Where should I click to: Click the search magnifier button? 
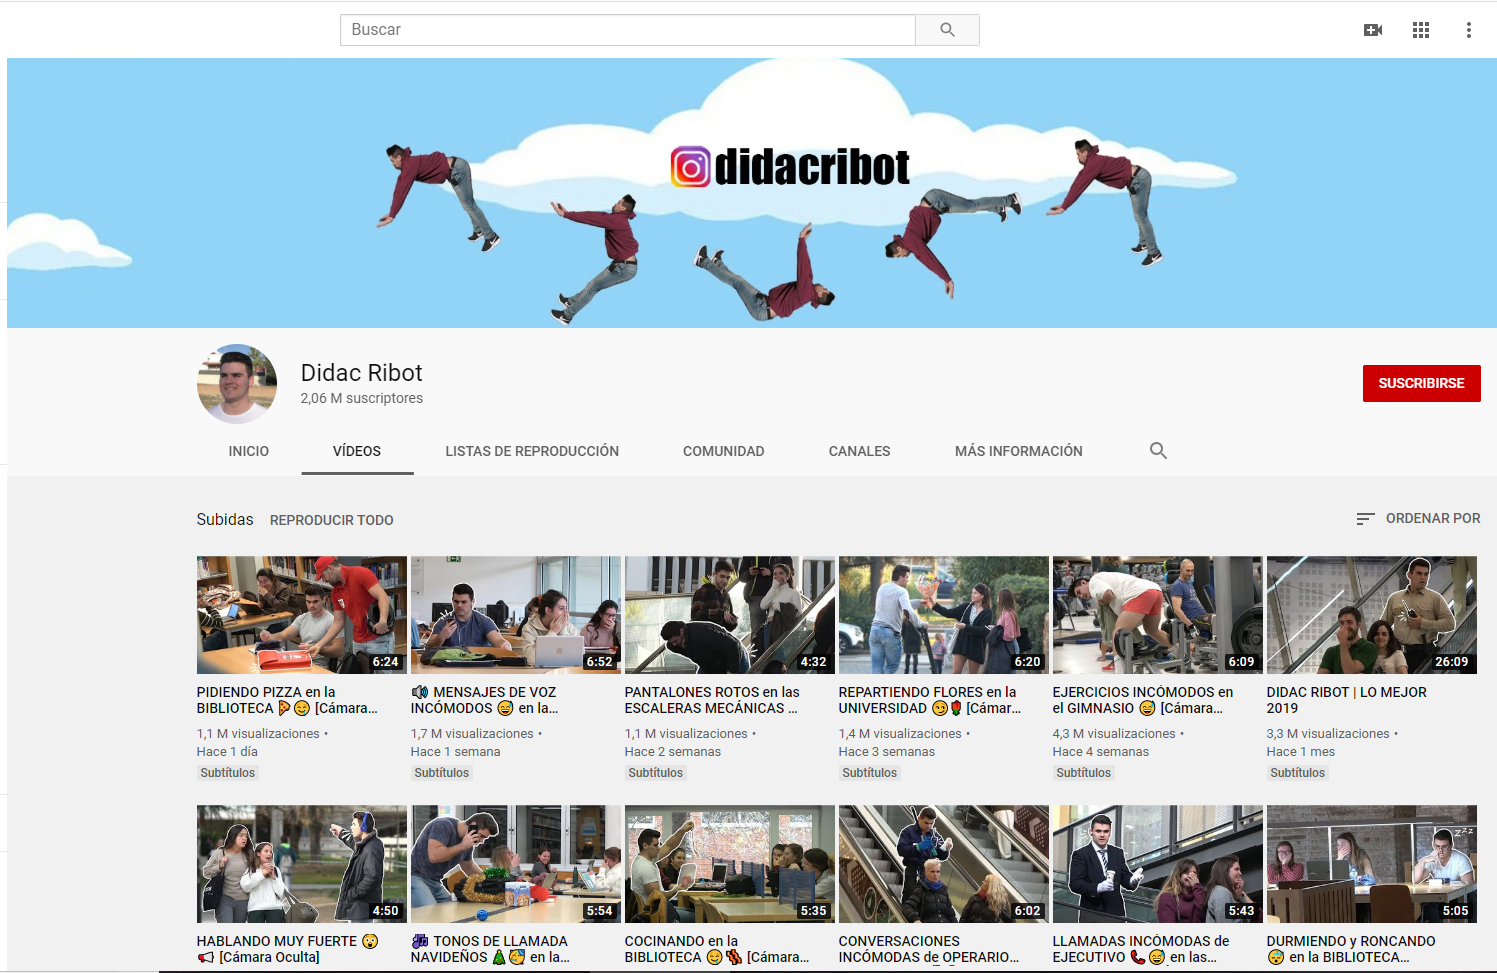click(946, 29)
